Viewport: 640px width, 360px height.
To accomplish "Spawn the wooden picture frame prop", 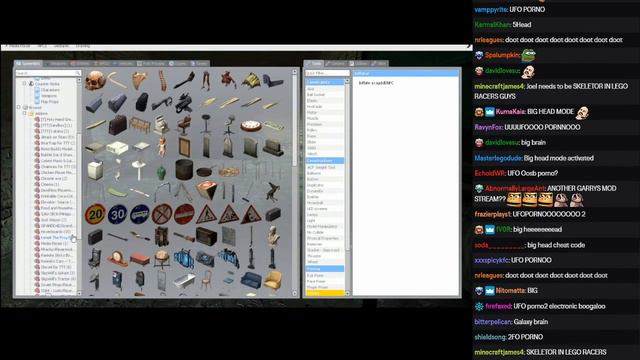I will (x=184, y=147).
